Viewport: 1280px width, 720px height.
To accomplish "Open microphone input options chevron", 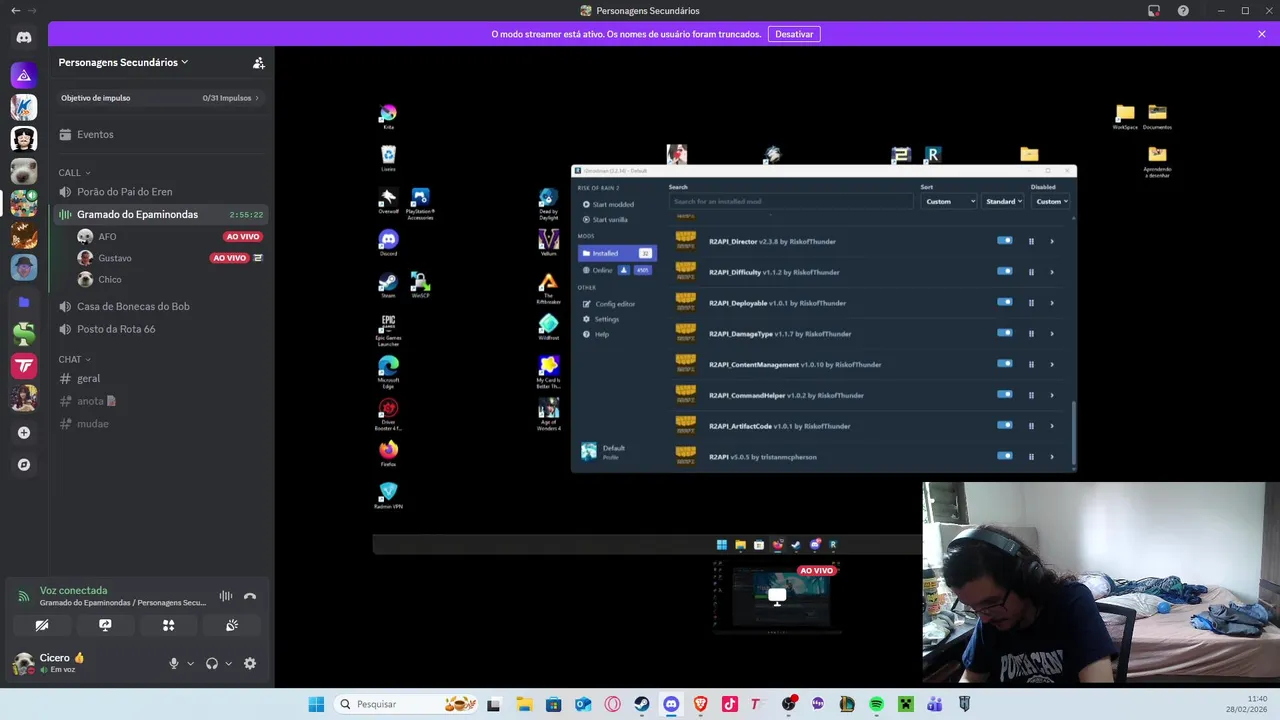I will [x=190, y=663].
